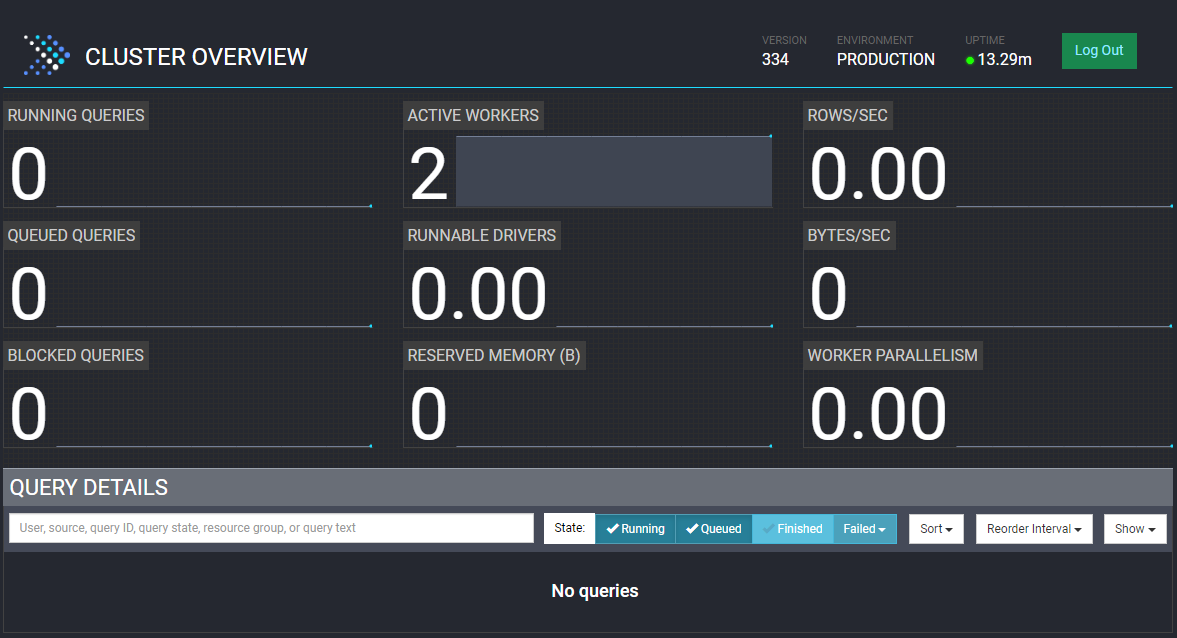Image resolution: width=1177 pixels, height=638 pixels.
Task: Click the green uptime status indicator dot
Action: point(968,60)
